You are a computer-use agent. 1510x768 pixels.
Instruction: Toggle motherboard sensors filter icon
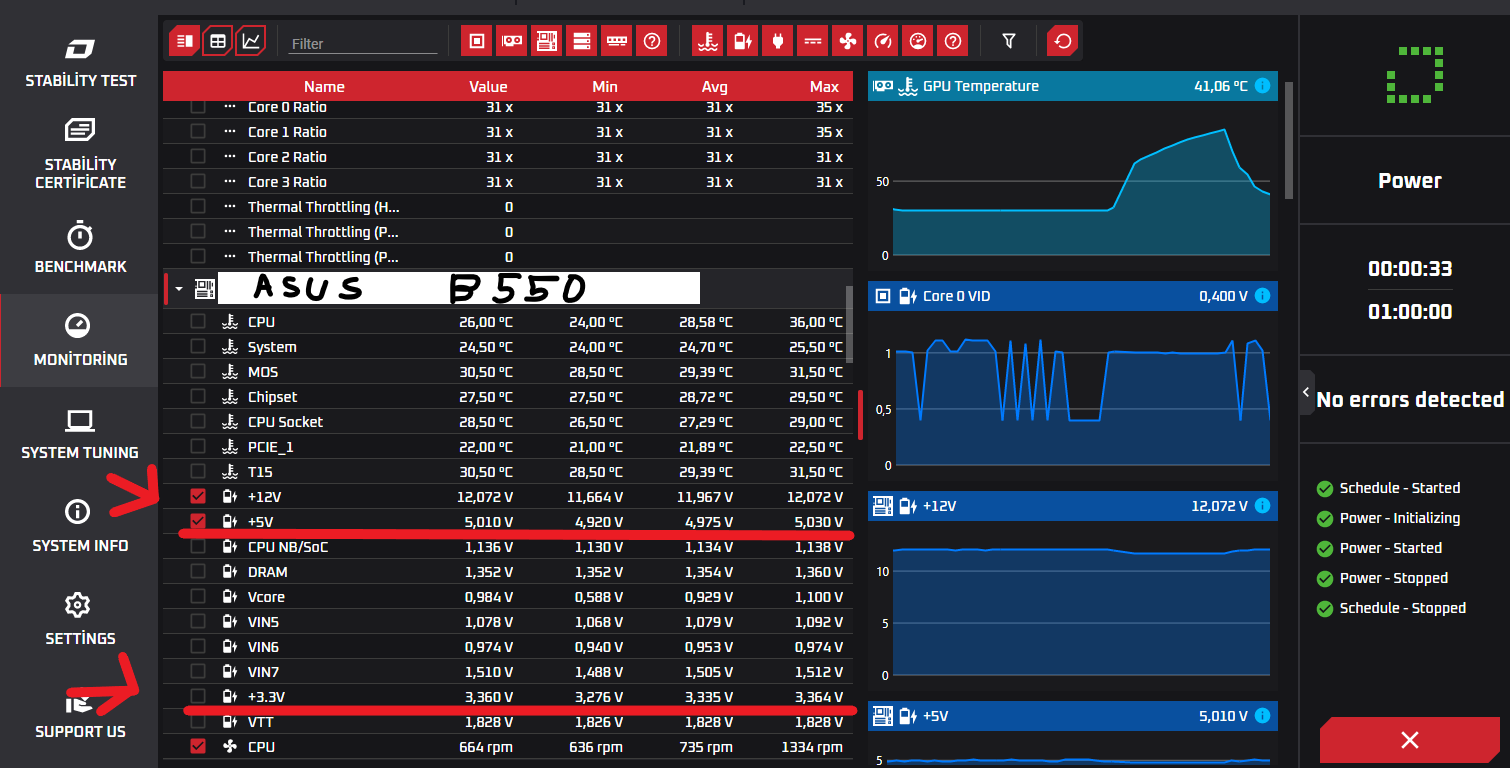pyautogui.click(x=547, y=41)
